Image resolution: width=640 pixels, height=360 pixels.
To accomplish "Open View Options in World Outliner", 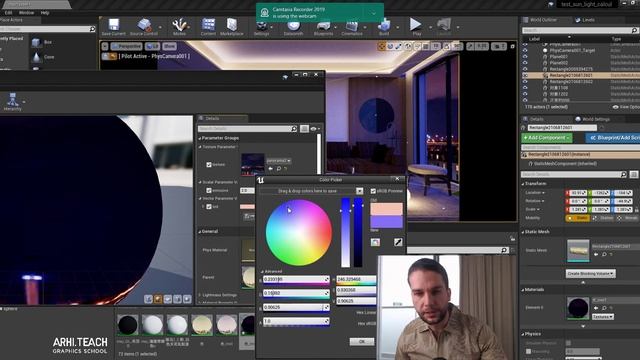I will coord(626,107).
